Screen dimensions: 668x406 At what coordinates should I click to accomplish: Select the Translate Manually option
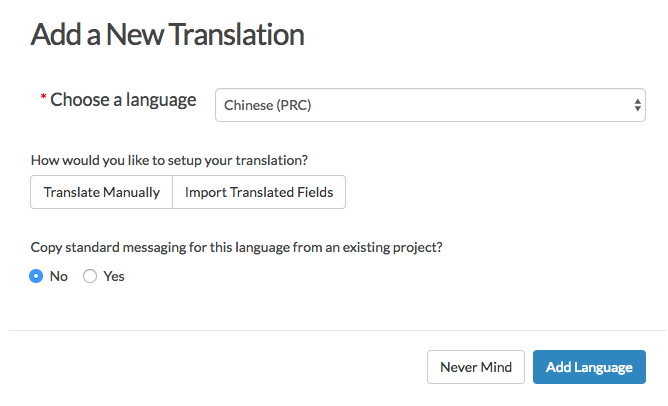[102, 192]
